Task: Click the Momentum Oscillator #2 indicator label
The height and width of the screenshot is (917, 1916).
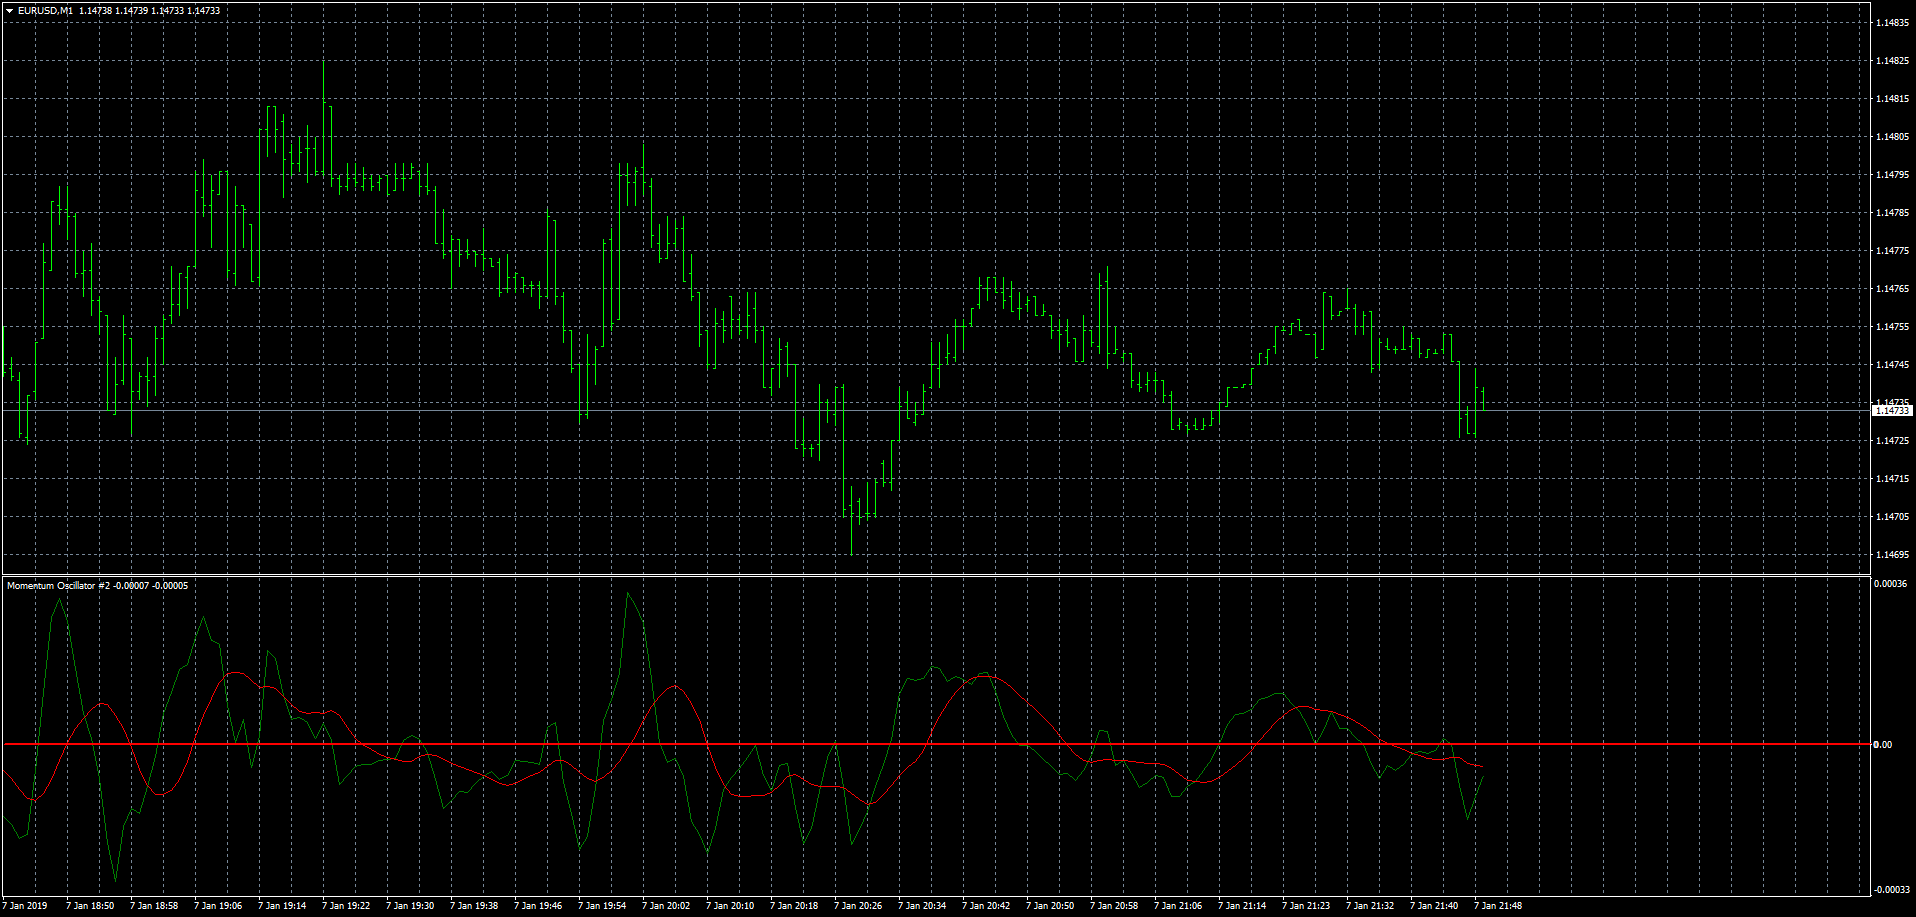Action: coord(58,586)
